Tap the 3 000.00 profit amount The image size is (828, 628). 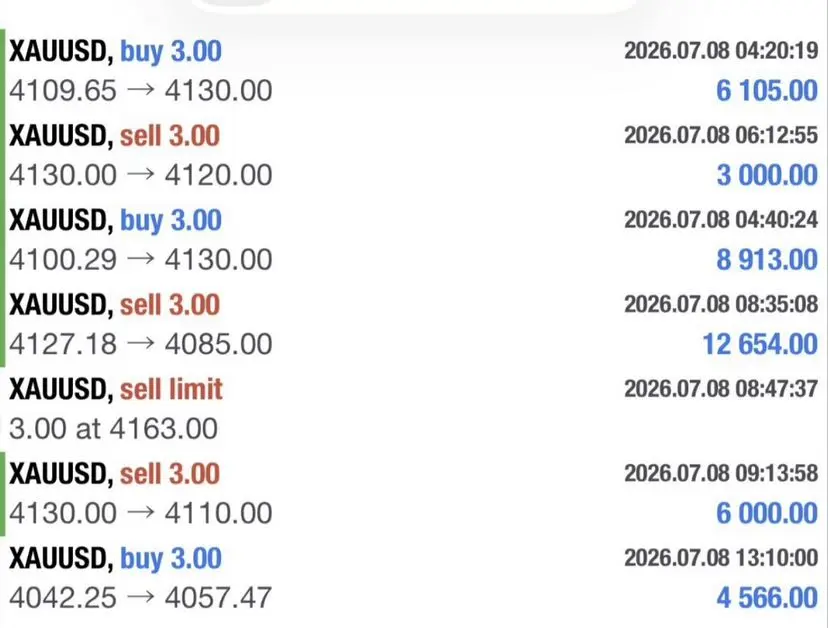pos(767,175)
